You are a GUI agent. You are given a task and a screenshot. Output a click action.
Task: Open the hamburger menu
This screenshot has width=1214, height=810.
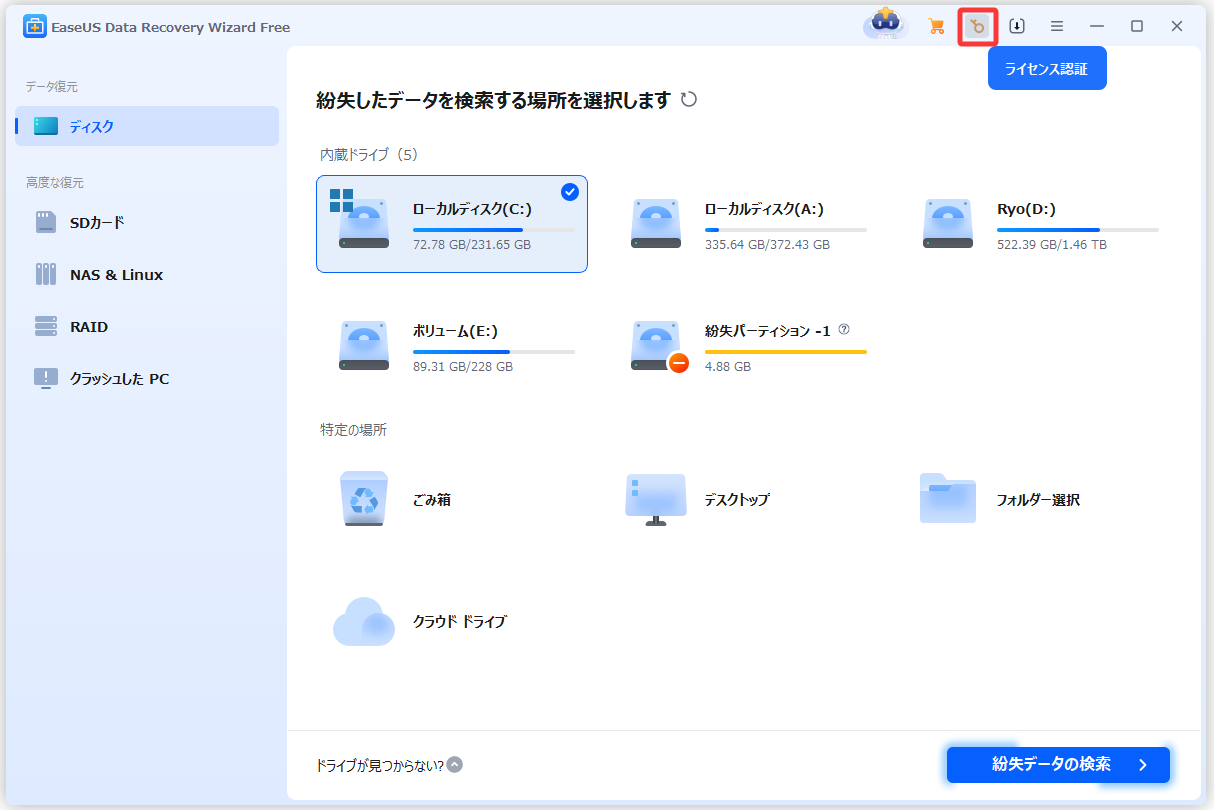click(1057, 26)
